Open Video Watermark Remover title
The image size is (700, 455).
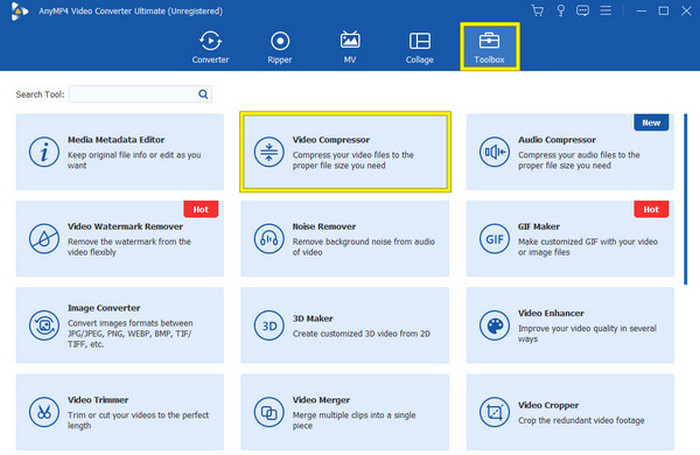[125, 226]
